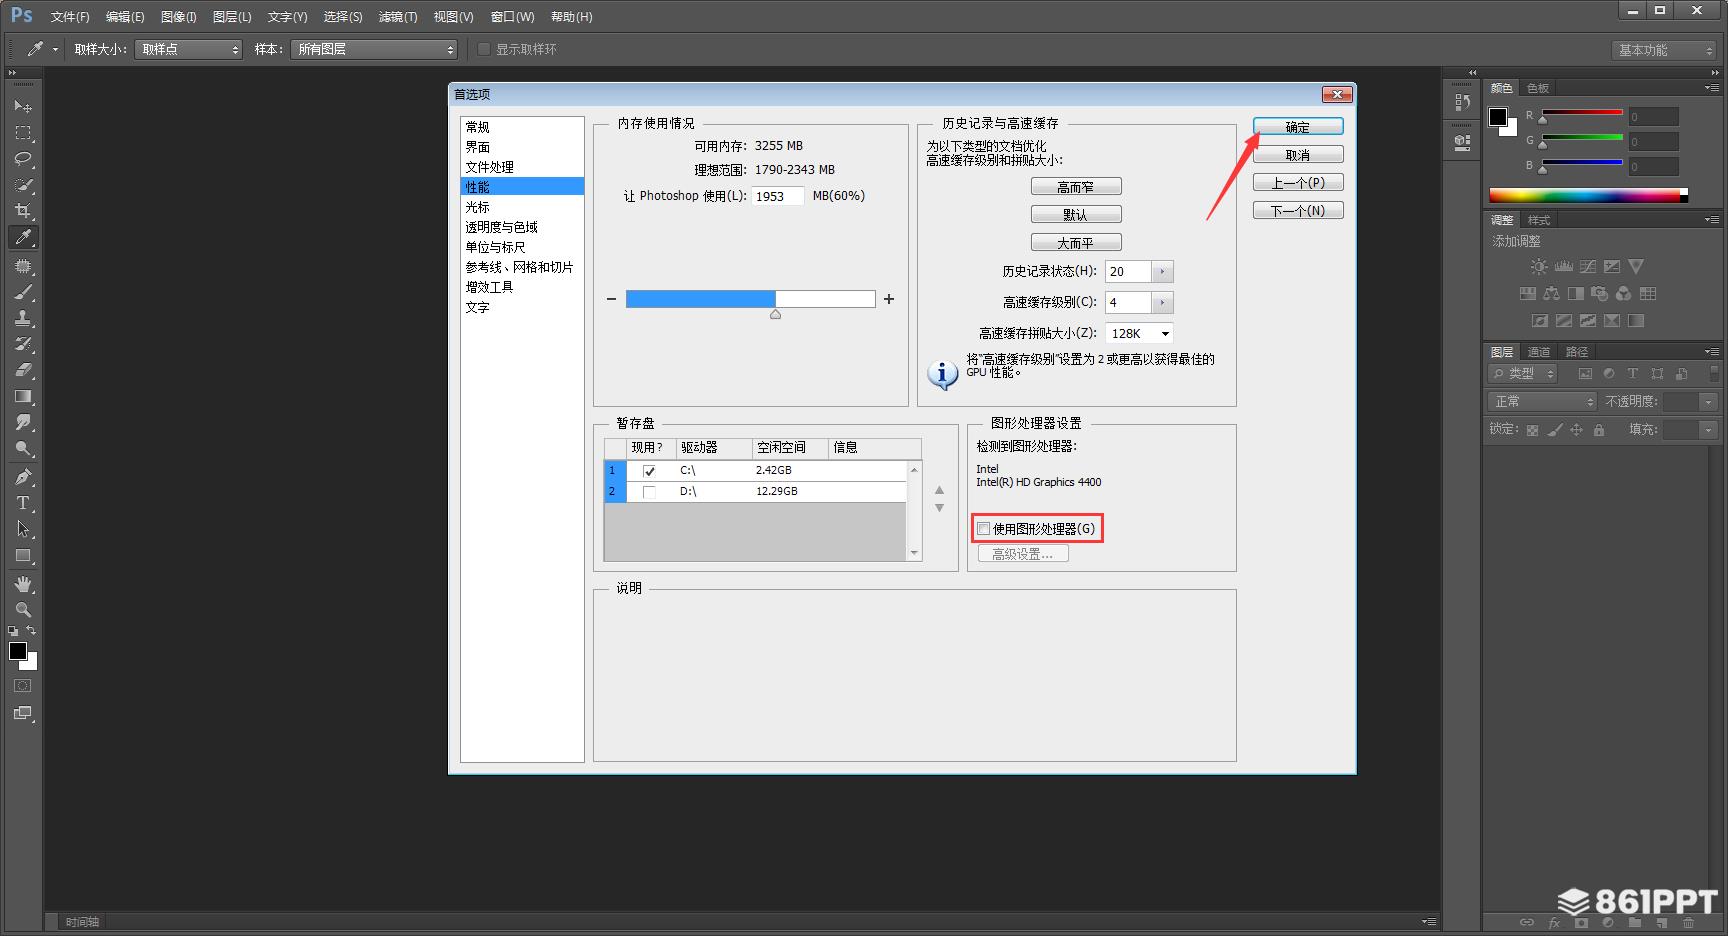Click the 确定 button
The image size is (1728, 936).
1298,127
